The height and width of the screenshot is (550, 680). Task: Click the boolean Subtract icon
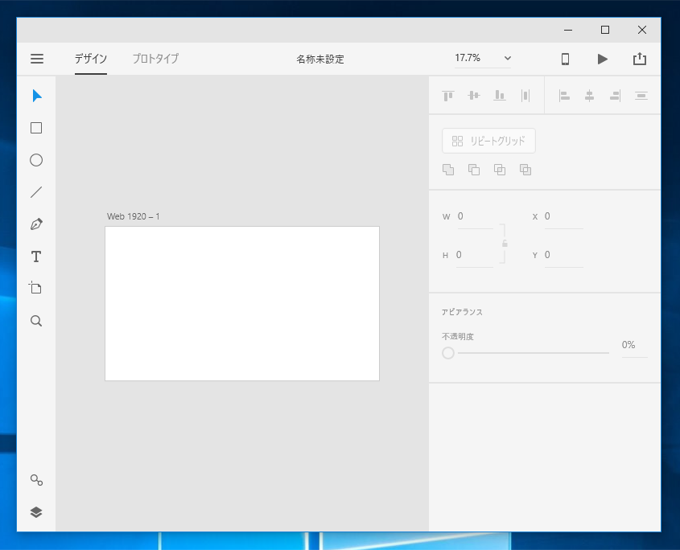point(474,170)
